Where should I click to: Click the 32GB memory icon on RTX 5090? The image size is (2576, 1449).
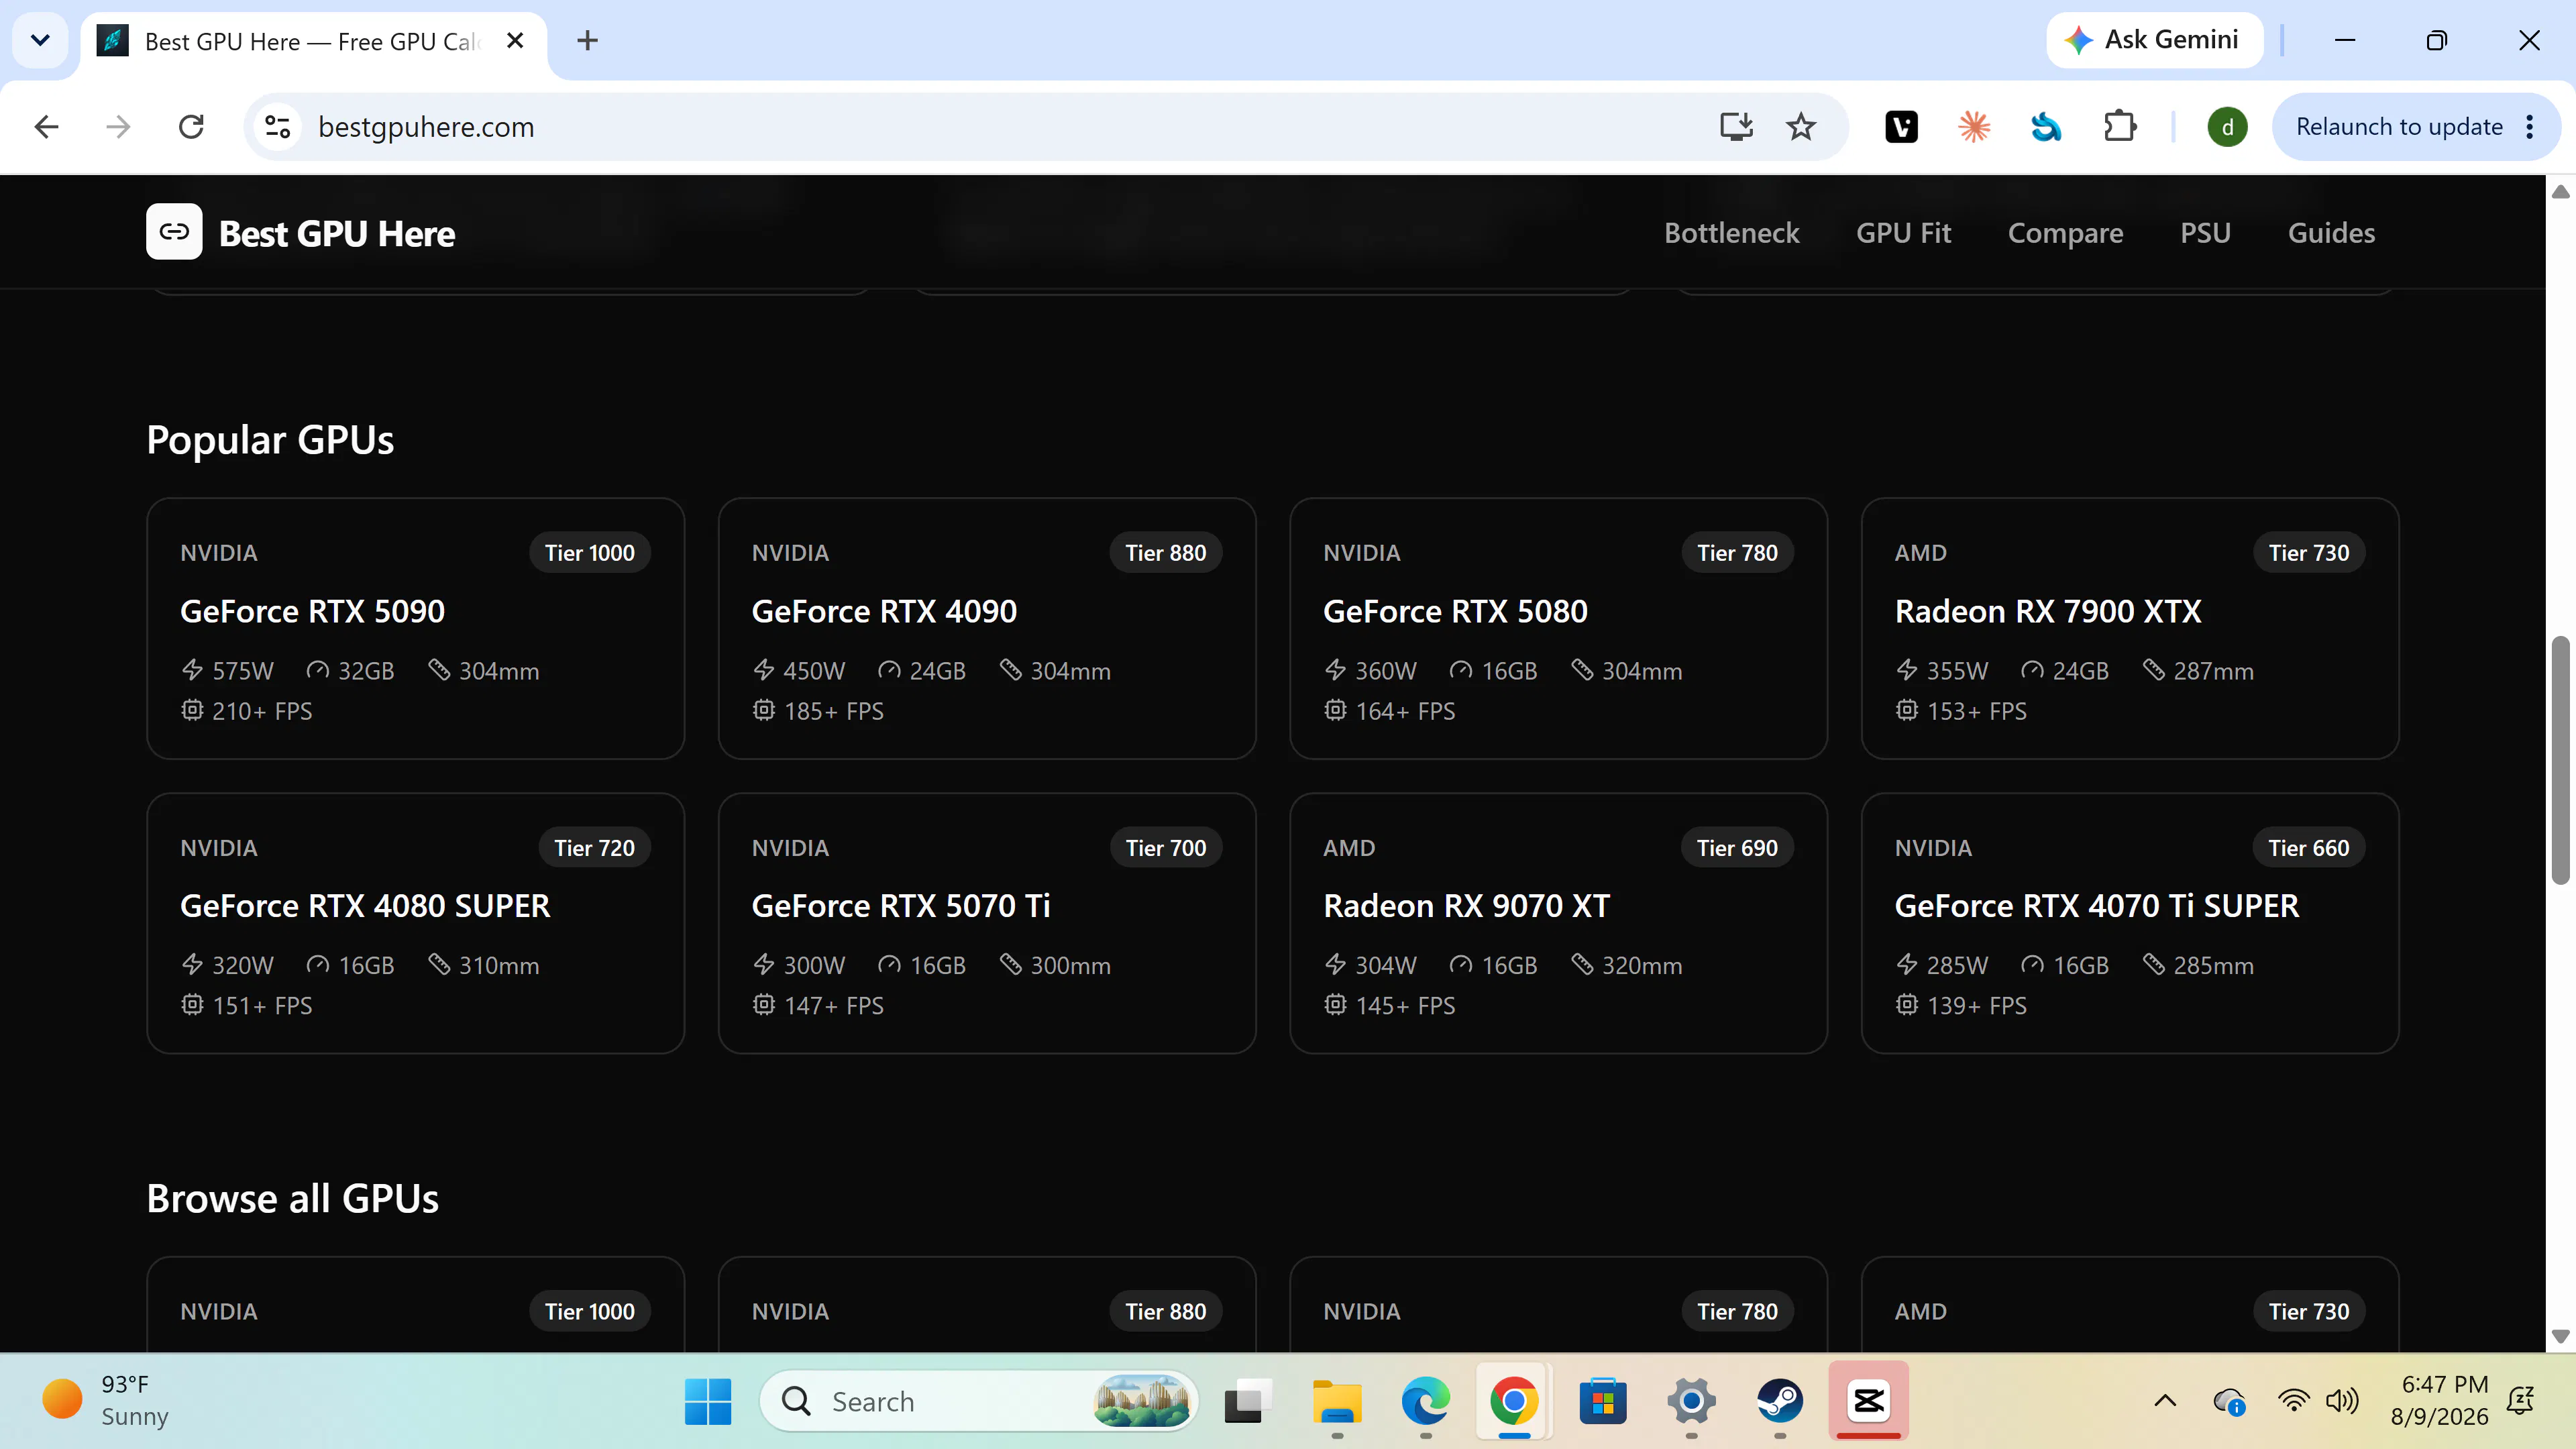tap(317, 670)
